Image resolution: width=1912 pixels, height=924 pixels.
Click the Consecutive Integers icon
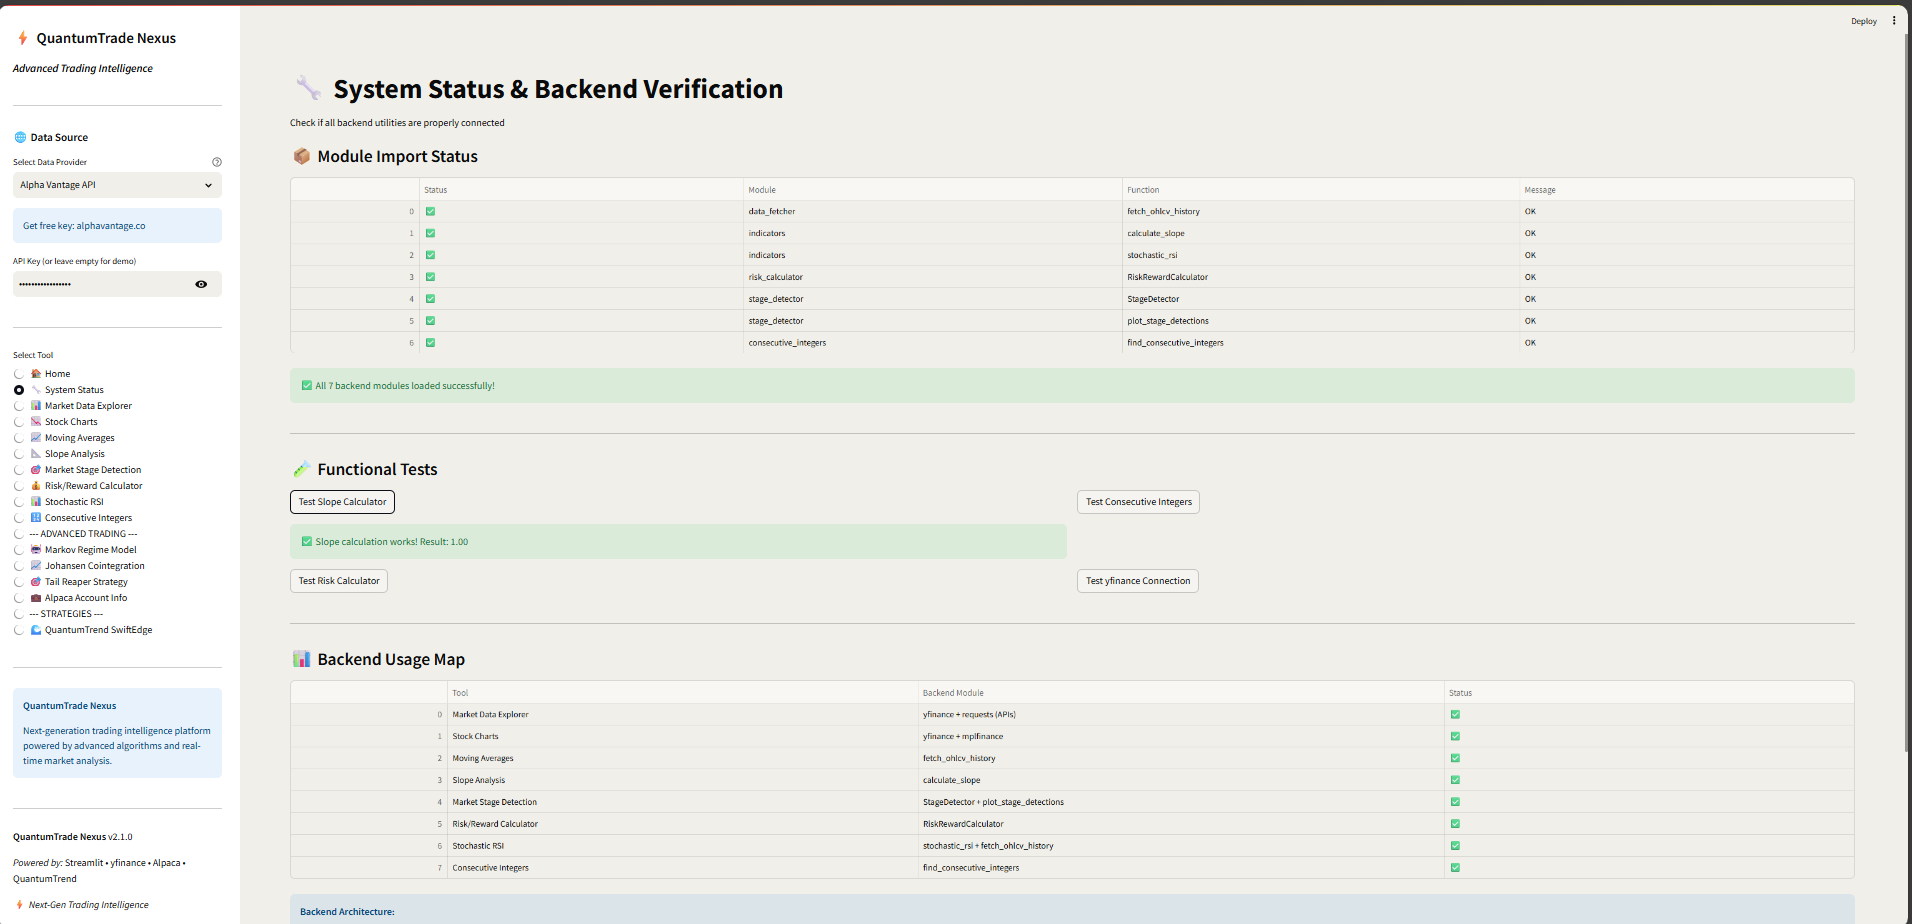pyautogui.click(x=36, y=518)
